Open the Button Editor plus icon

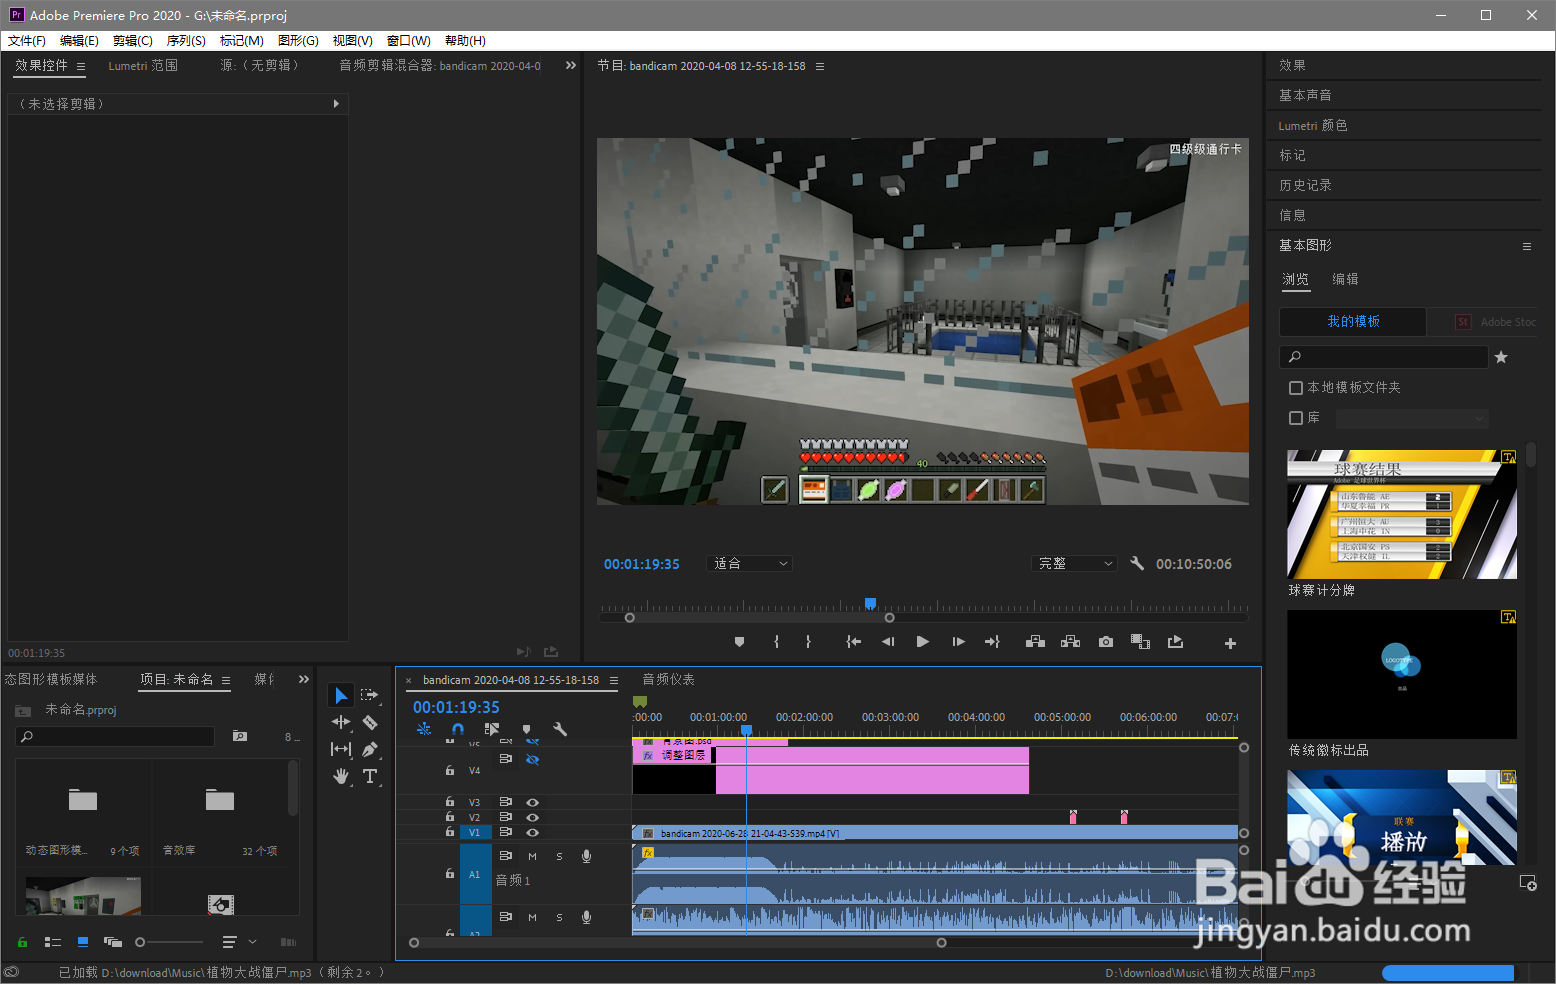[x=1230, y=643]
